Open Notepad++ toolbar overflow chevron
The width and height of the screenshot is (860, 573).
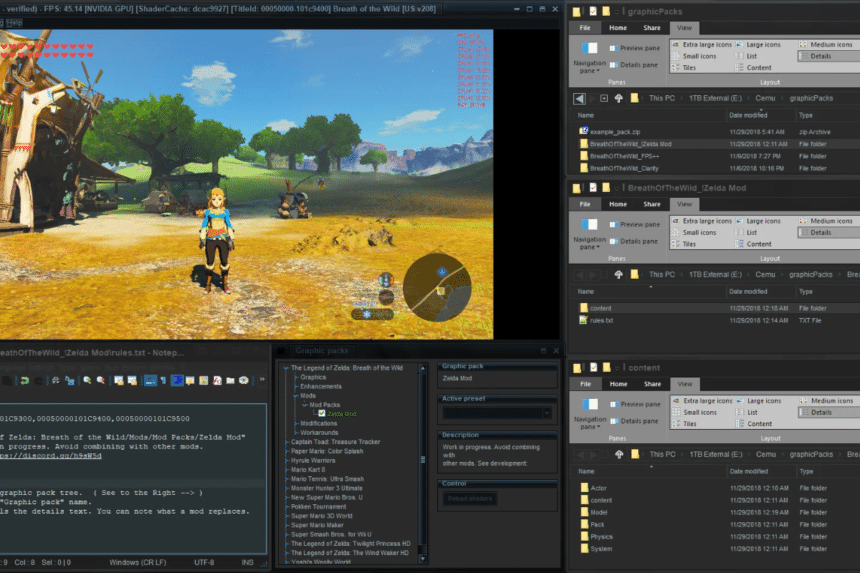click(262, 379)
